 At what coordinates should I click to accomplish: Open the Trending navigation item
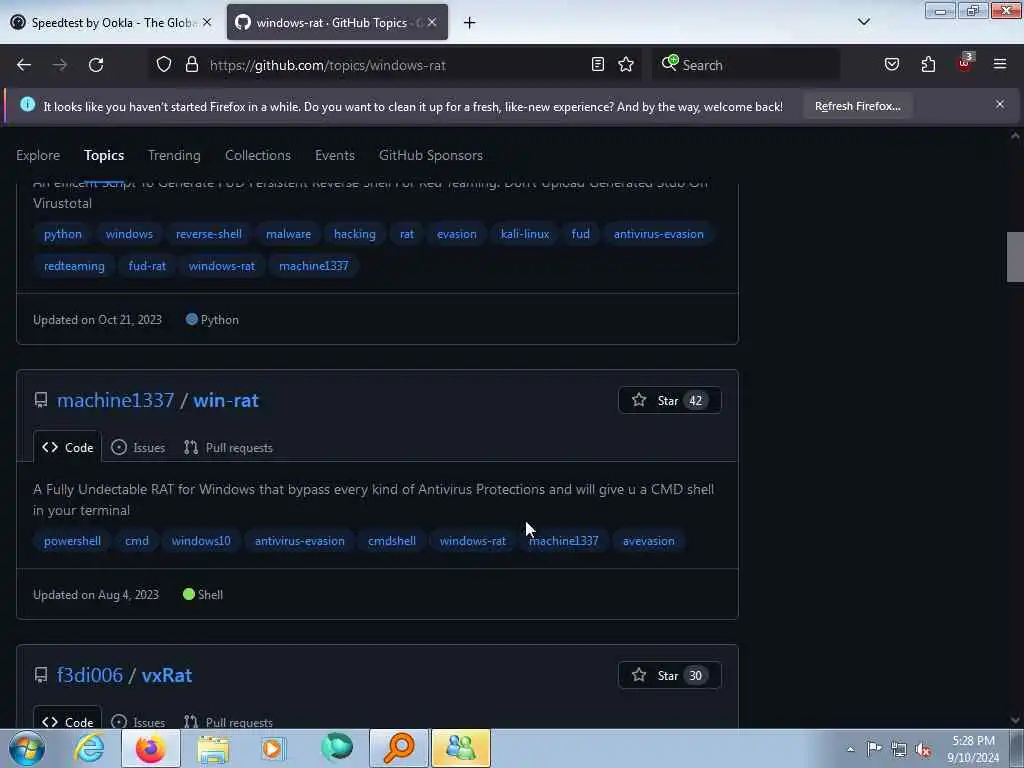pyautogui.click(x=174, y=155)
